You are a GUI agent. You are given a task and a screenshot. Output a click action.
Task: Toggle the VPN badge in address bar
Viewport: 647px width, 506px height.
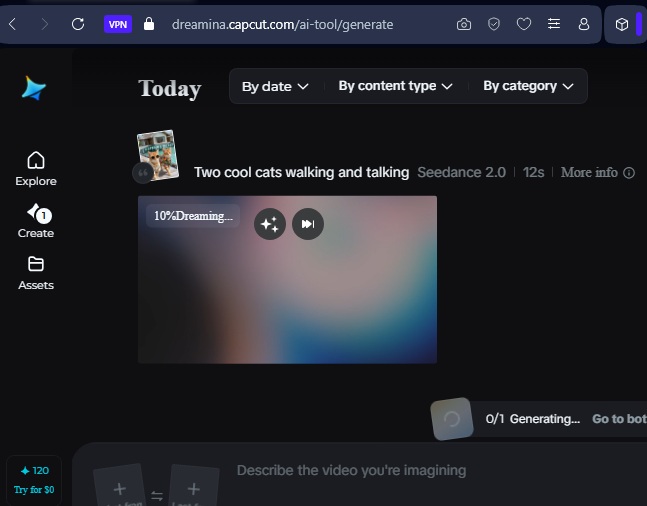(118, 24)
